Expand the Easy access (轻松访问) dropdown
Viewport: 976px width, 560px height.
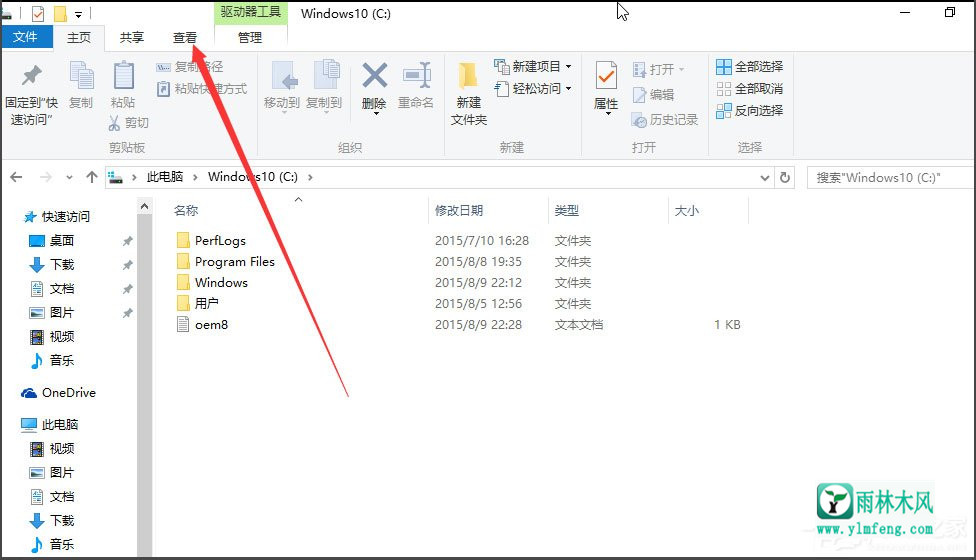tap(568, 89)
